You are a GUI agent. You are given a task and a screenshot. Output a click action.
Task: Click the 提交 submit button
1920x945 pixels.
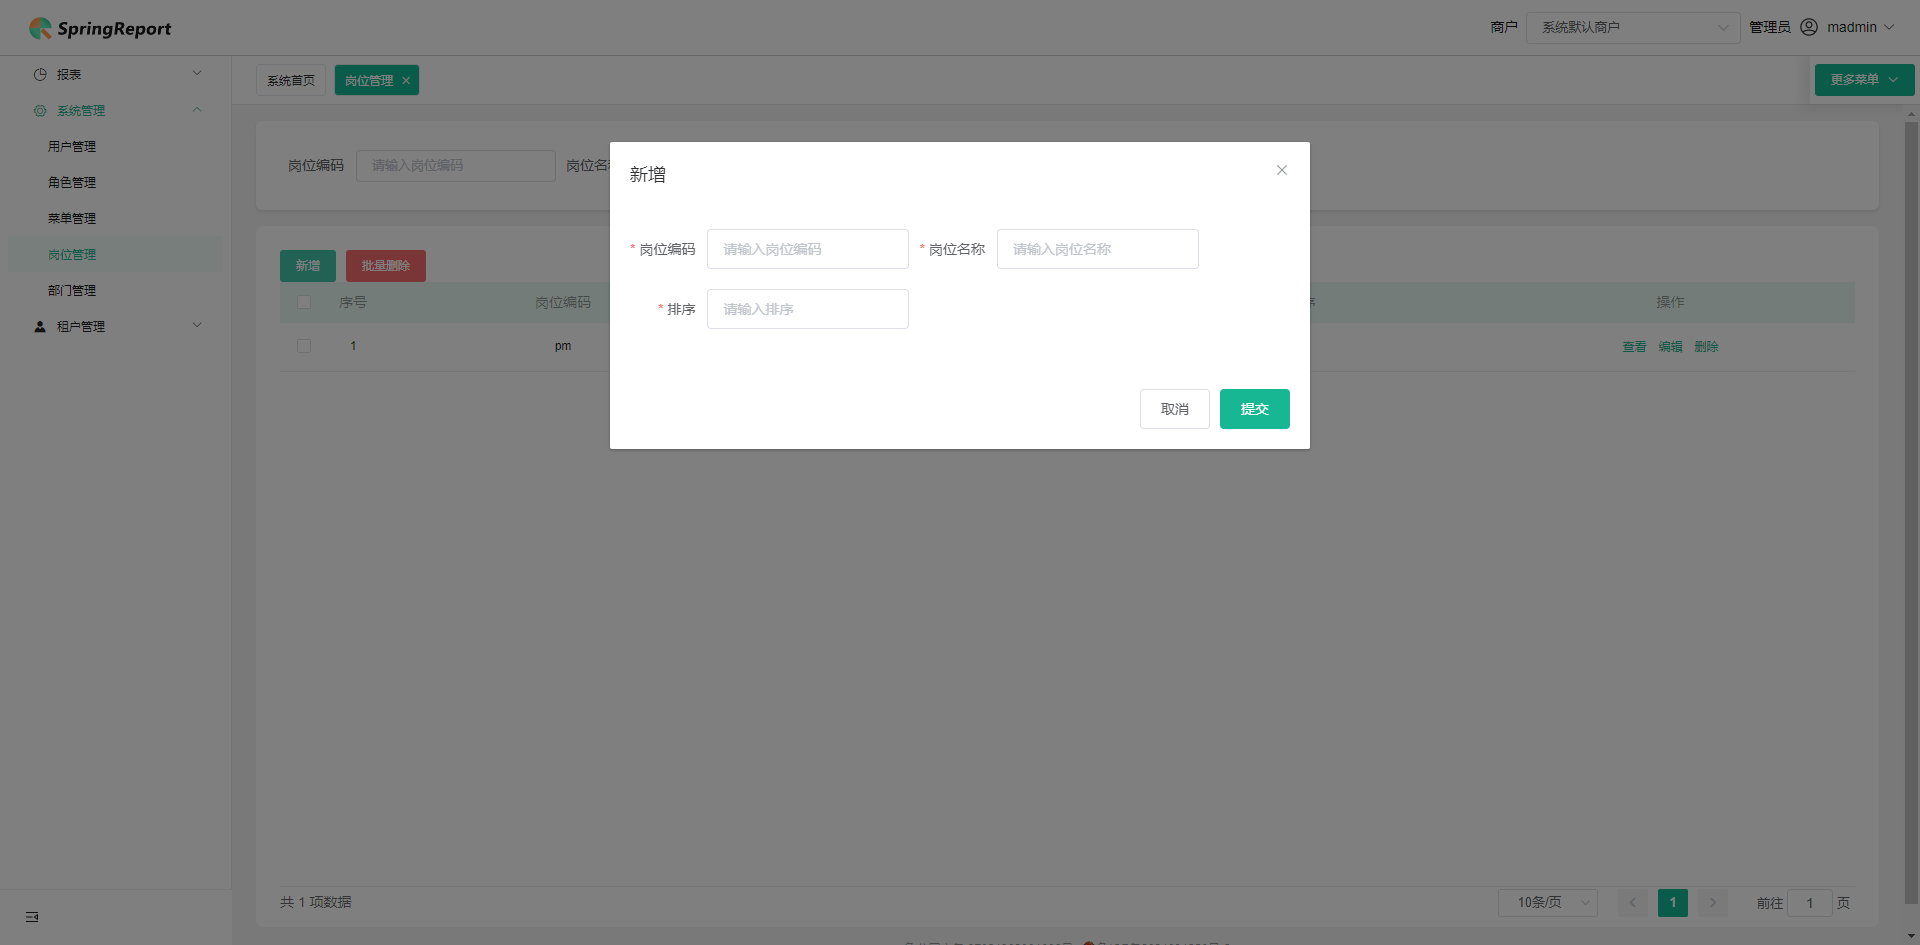pos(1254,409)
